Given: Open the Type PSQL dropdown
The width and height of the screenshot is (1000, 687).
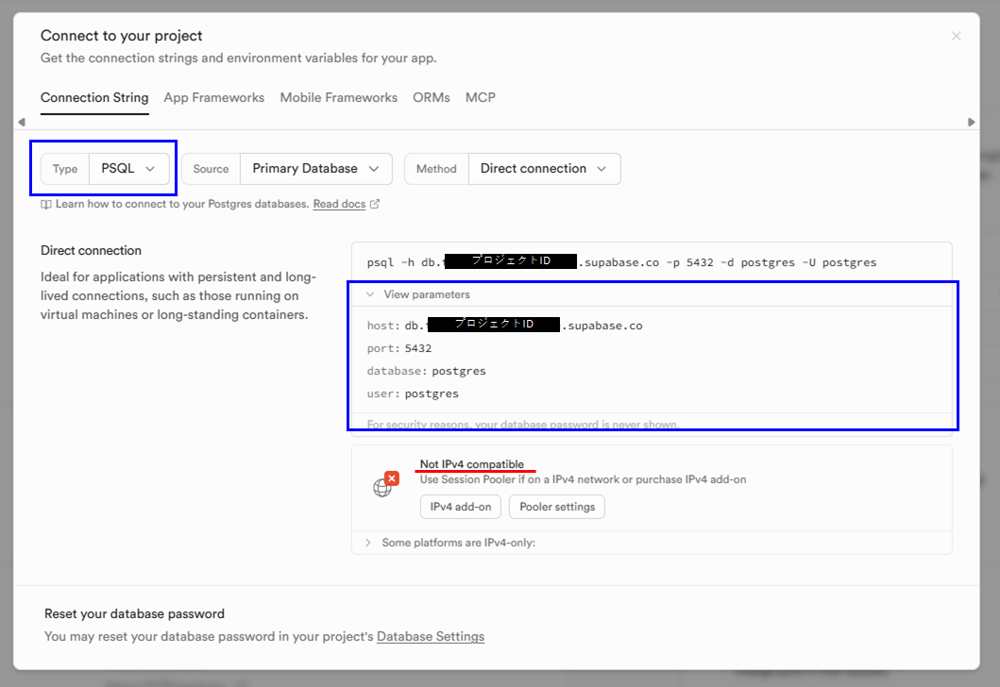Looking at the screenshot, I should 128,169.
